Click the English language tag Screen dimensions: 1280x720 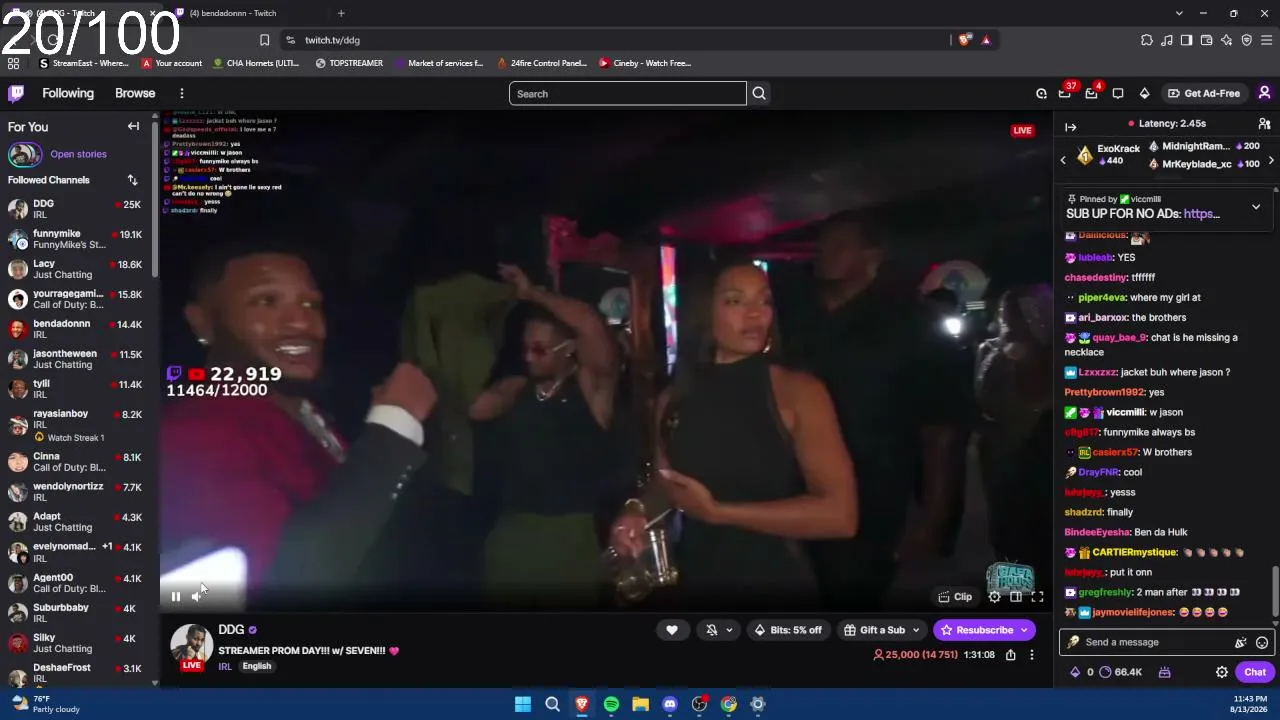257,666
